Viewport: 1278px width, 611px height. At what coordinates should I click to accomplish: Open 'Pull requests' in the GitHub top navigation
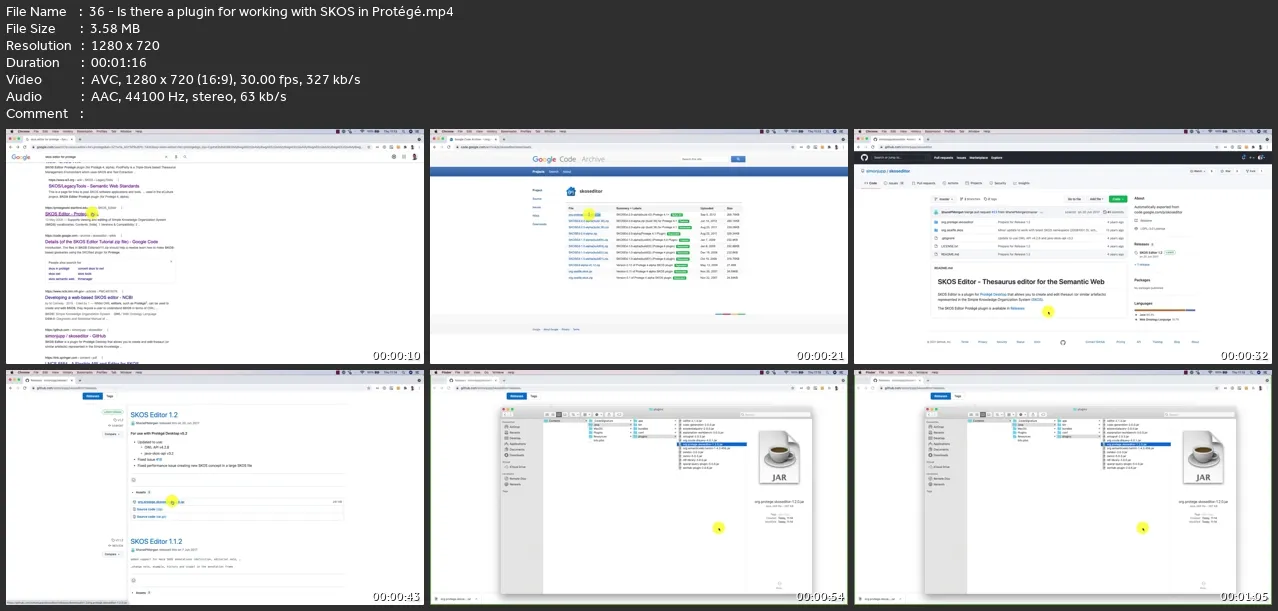coord(943,157)
